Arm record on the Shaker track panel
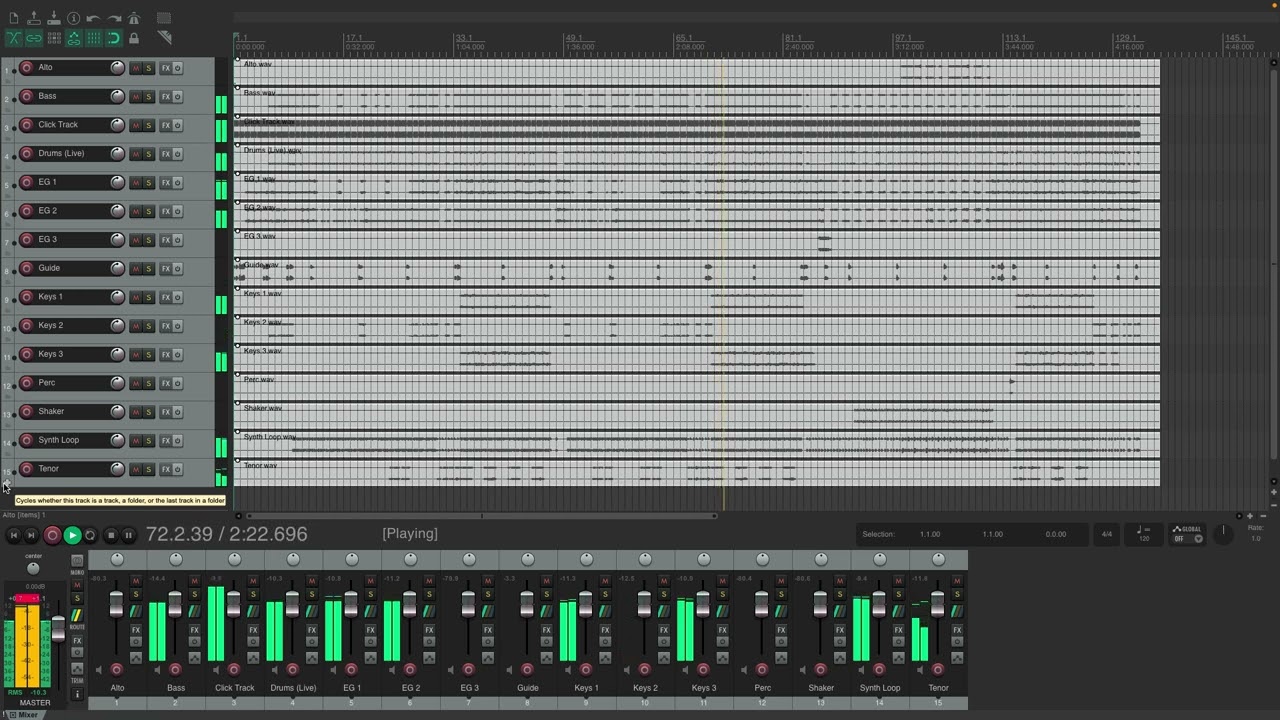Viewport: 1280px width, 720px height. click(x=27, y=412)
